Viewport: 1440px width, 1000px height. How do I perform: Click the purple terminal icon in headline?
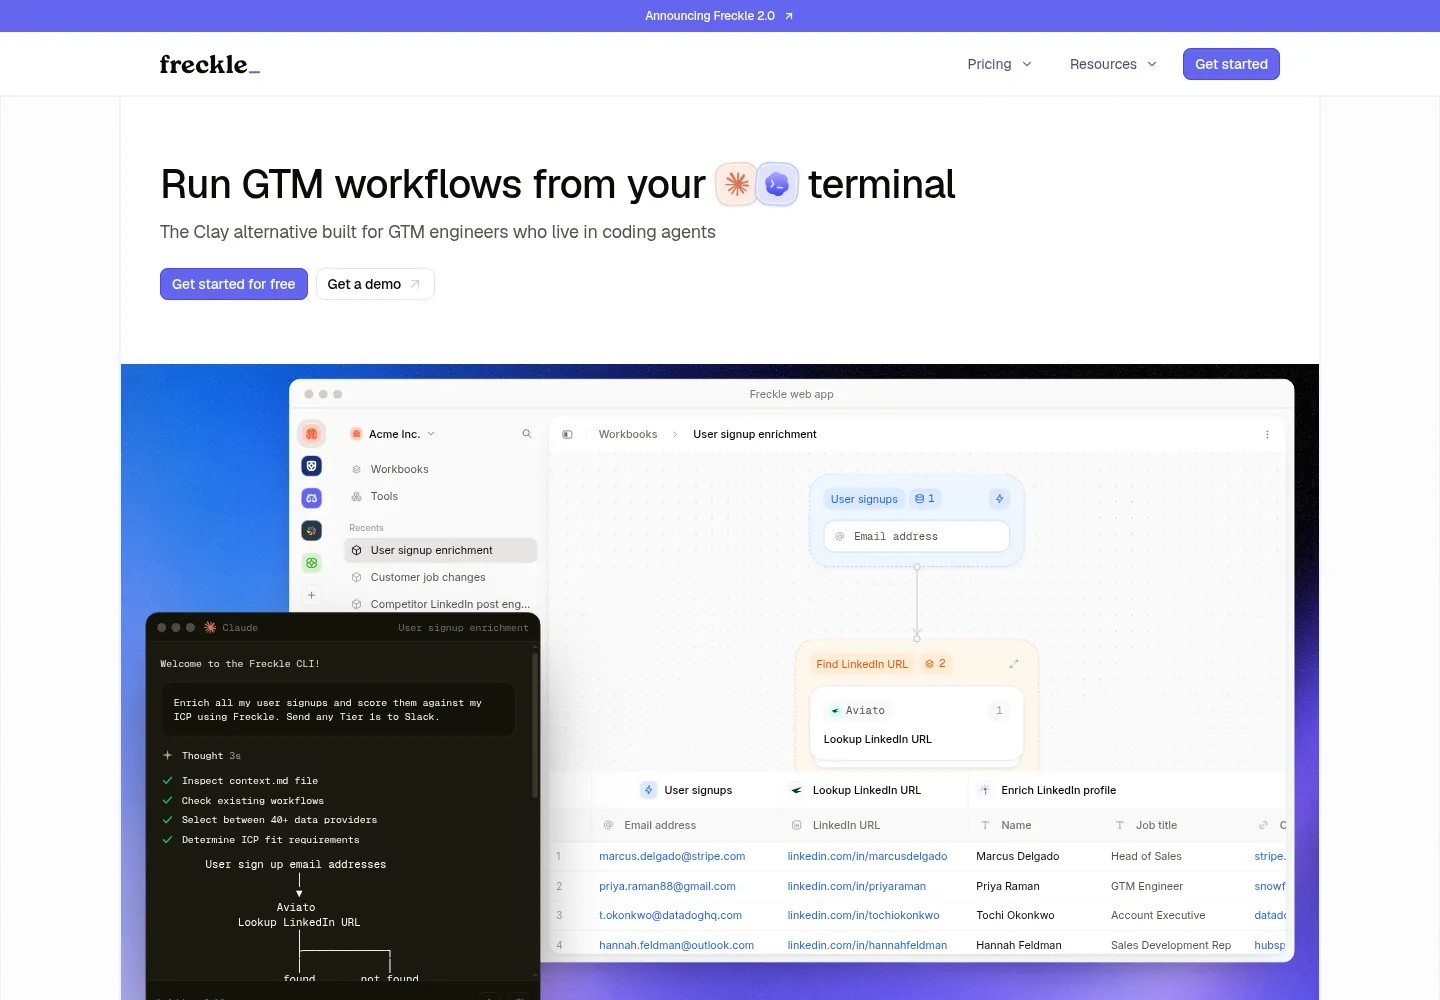777,184
